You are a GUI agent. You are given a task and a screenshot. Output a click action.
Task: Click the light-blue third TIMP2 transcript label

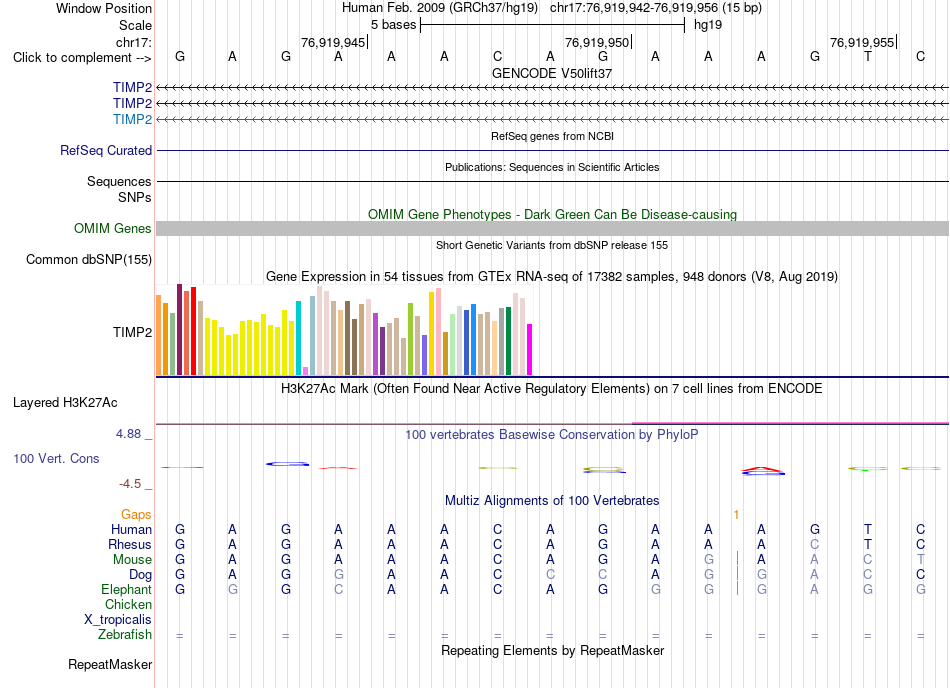132,119
